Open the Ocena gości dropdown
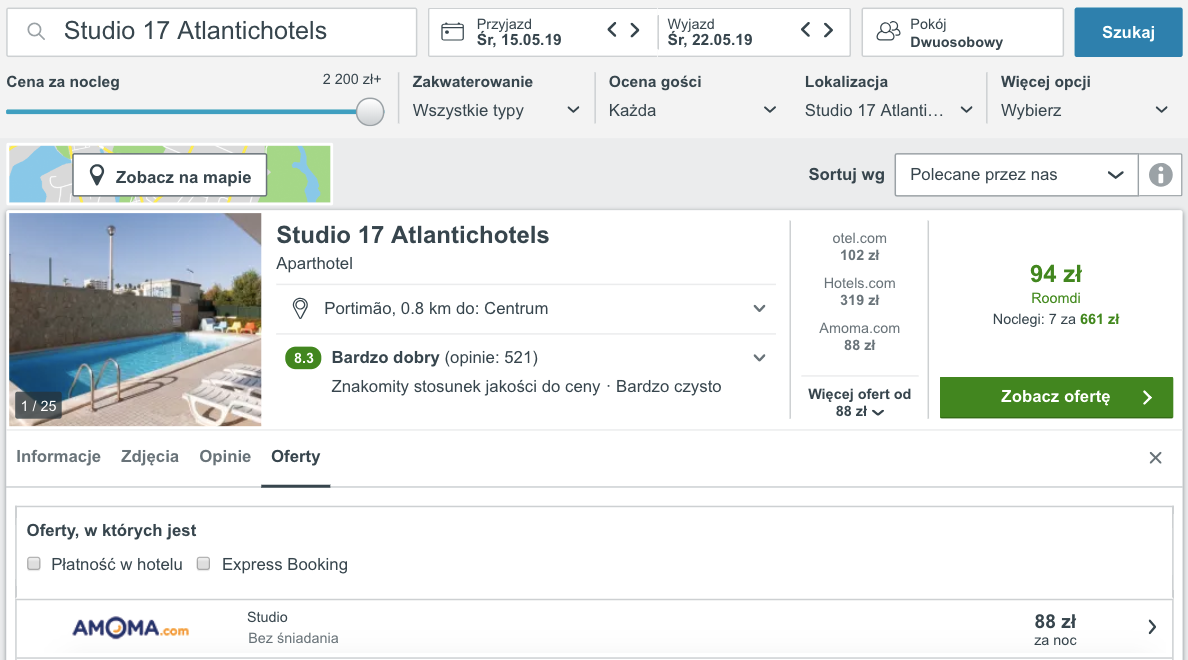The height and width of the screenshot is (660, 1188). coord(692,111)
